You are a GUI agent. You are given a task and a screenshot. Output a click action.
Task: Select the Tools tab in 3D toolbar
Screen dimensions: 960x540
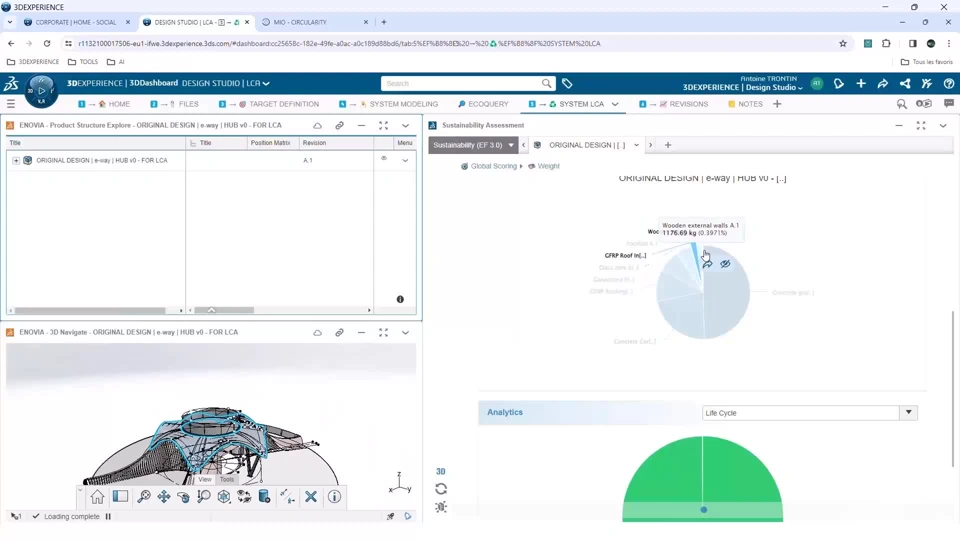coord(227,479)
